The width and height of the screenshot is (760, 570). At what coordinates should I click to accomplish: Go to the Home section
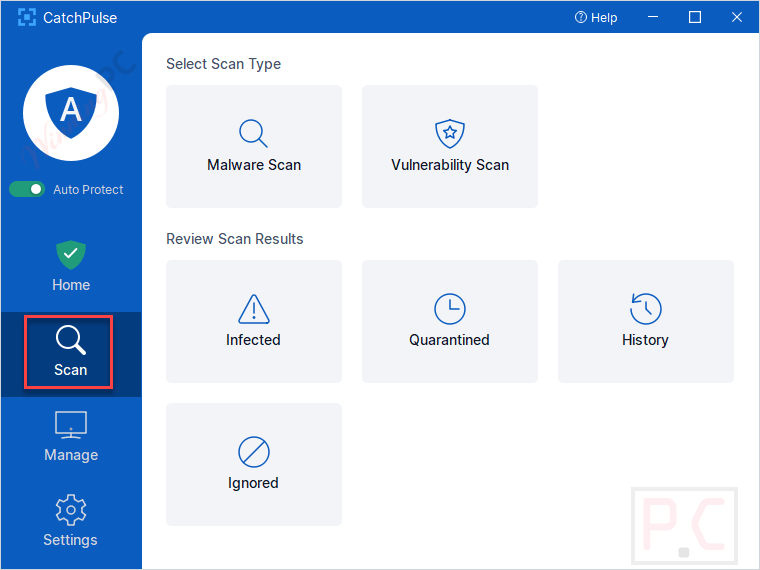pyautogui.click(x=71, y=267)
